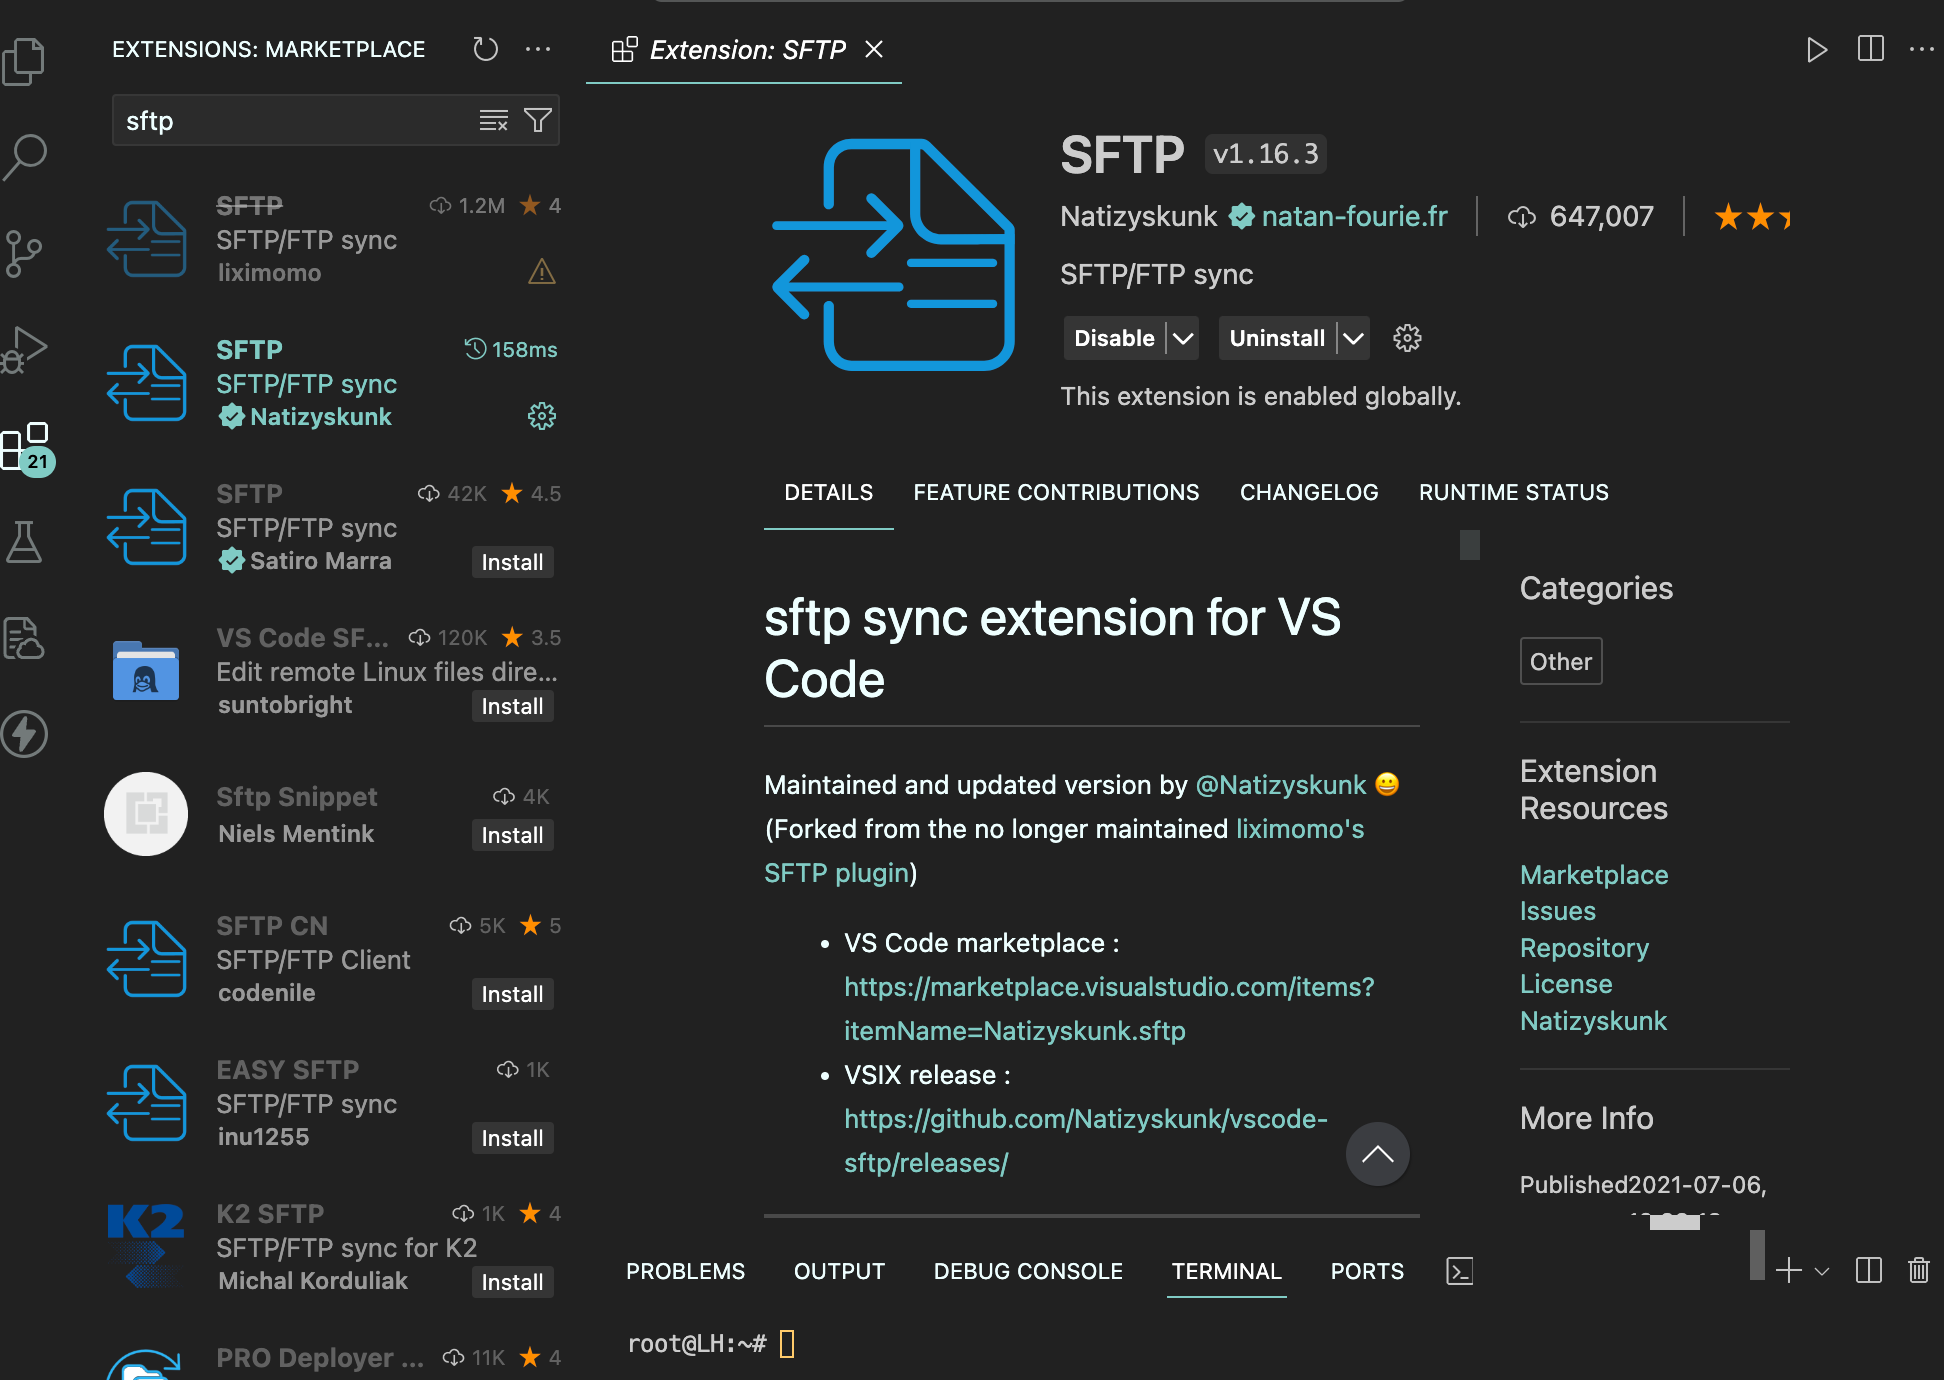Open the Source Control view
The image size is (1944, 1380).
point(25,253)
